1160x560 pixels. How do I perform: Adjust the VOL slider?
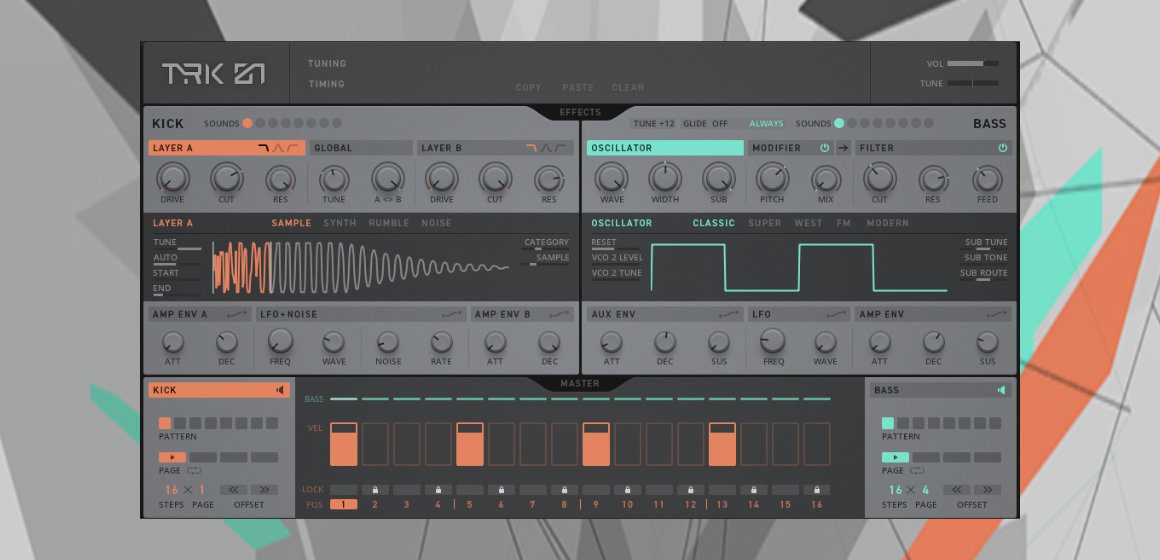point(973,64)
